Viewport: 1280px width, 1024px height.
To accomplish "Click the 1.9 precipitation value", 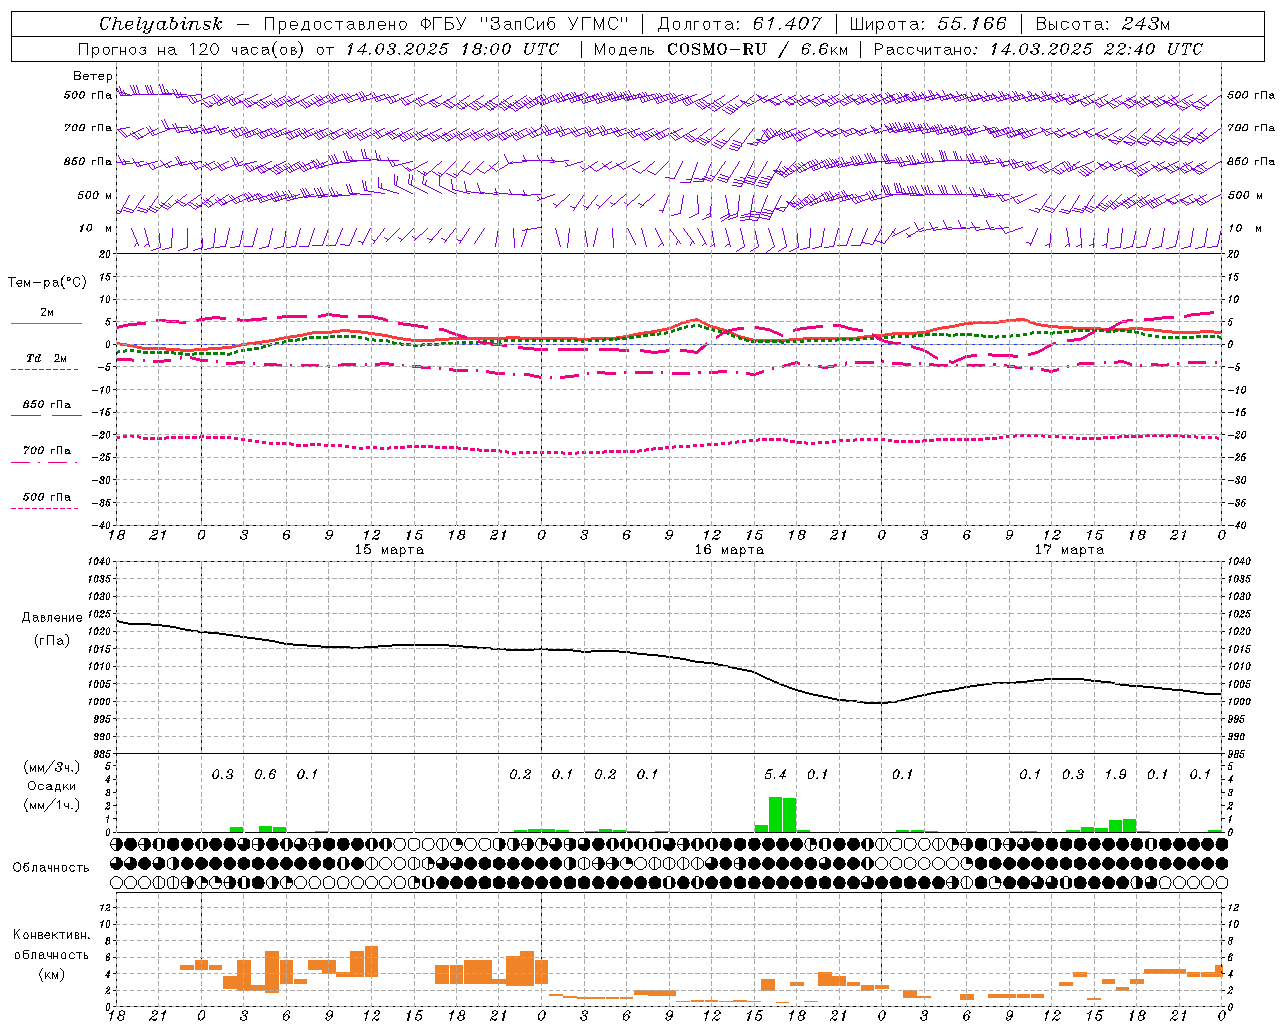I will click(x=1115, y=774).
